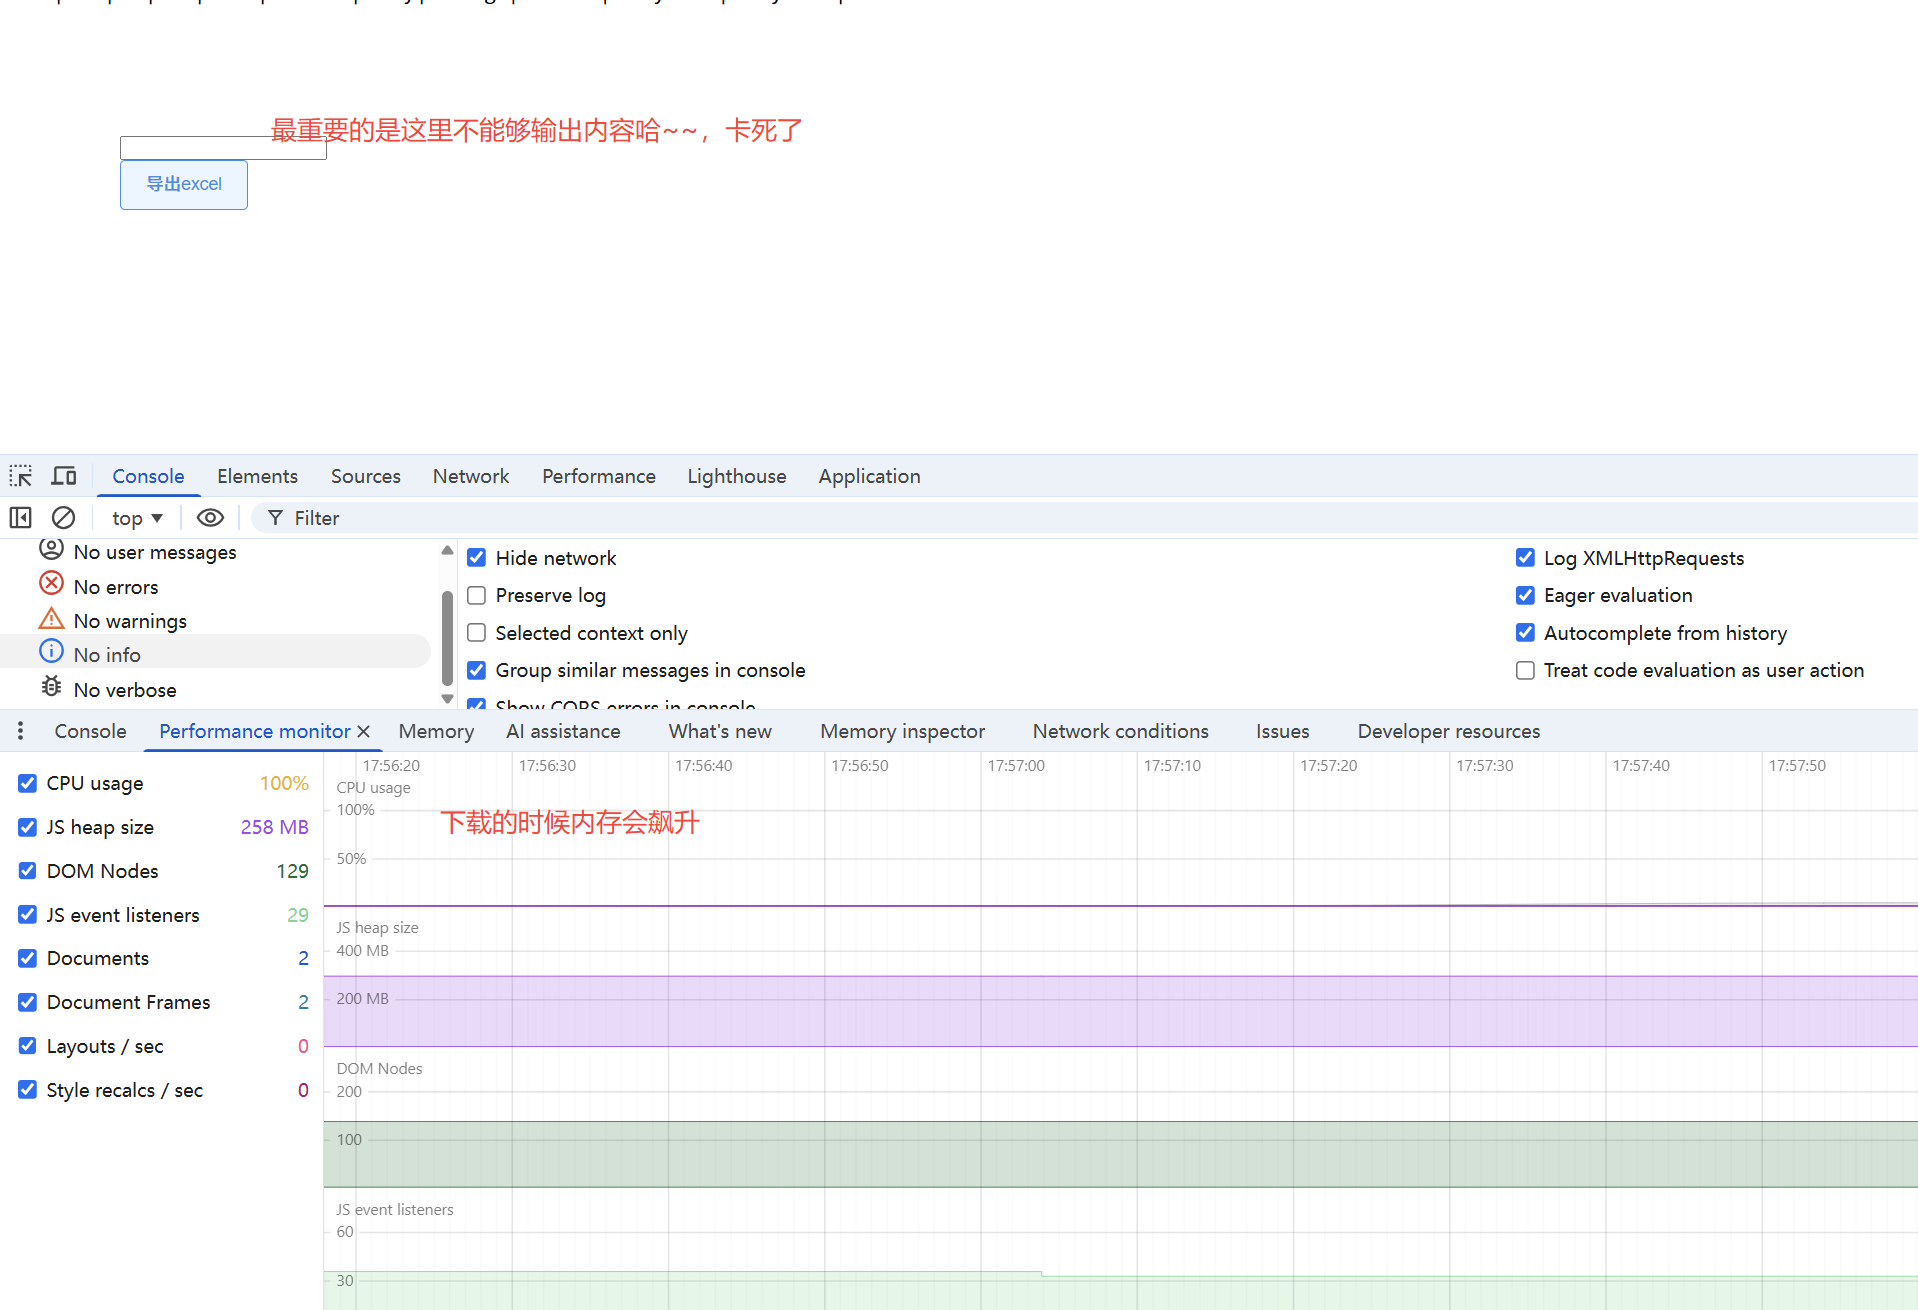Viewport: 1918px width, 1310px height.
Task: Click the 17:57:00 timeline label
Action: pyautogui.click(x=1016, y=766)
